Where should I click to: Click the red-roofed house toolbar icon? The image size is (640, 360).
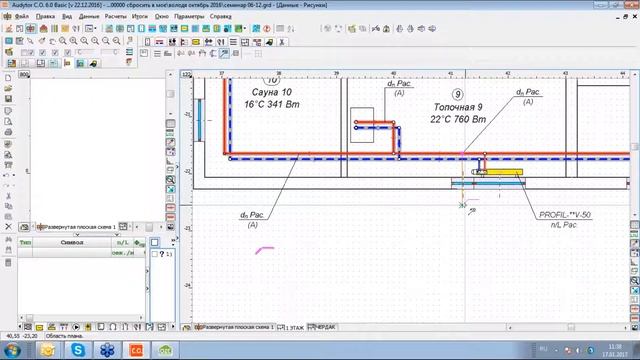(43, 29)
